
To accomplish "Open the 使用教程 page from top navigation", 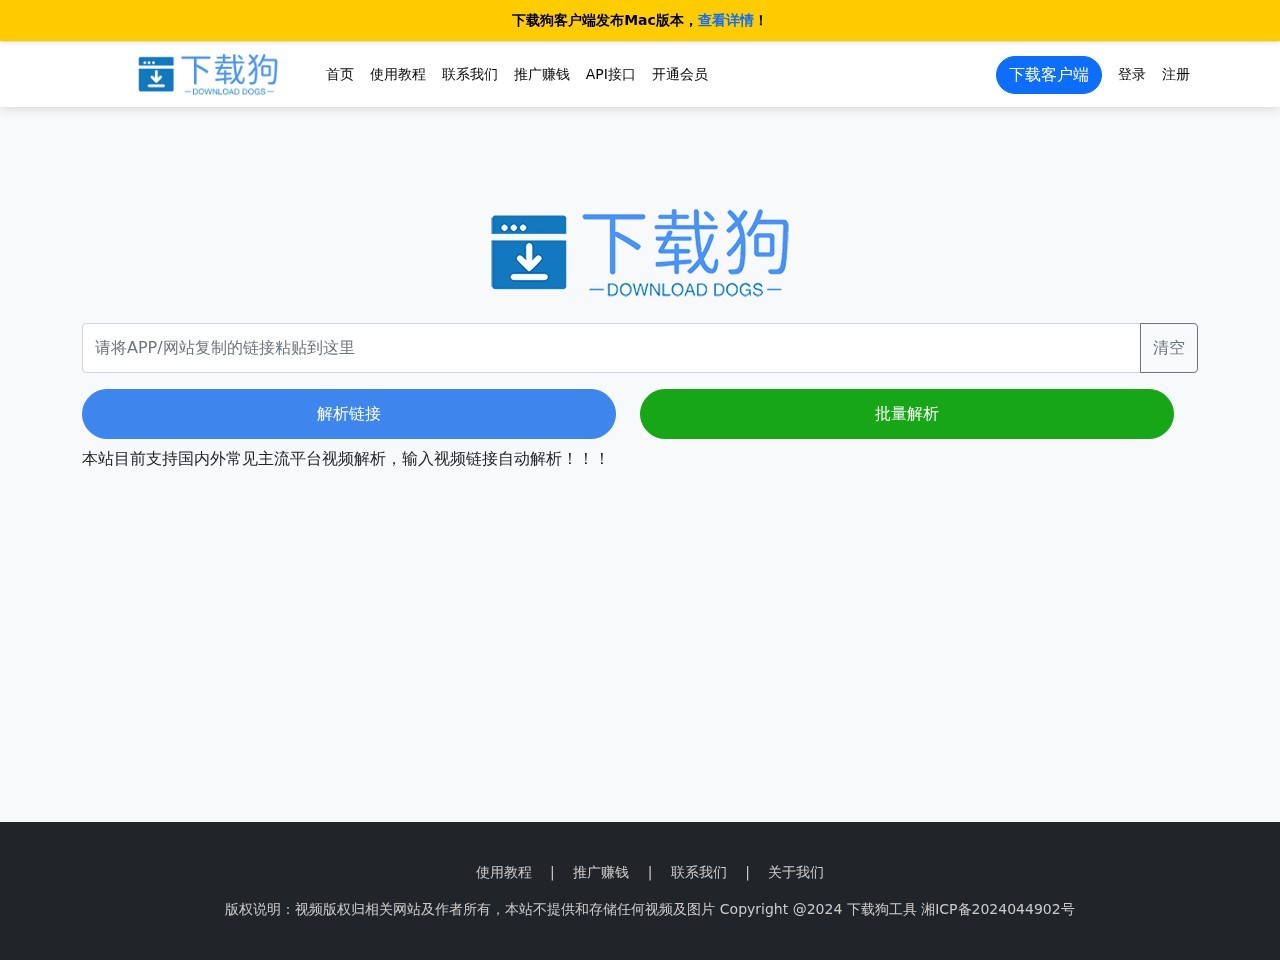I will click(397, 74).
